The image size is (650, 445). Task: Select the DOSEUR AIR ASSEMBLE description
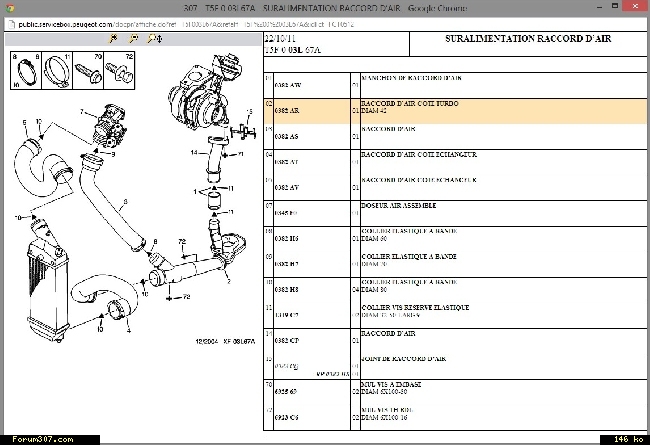[399, 206]
